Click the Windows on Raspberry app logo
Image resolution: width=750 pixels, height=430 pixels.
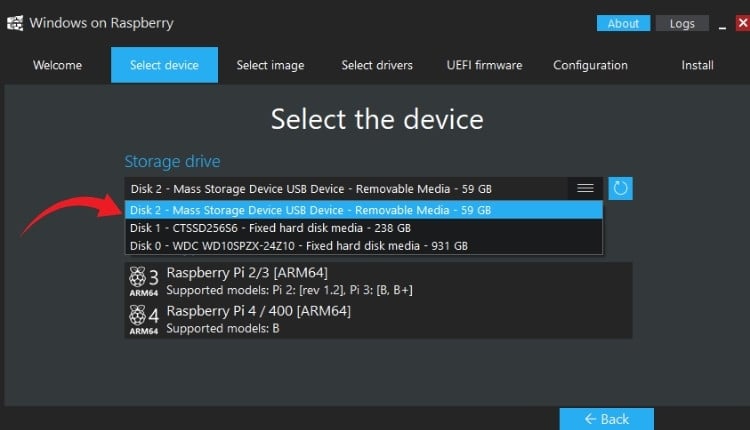15,23
